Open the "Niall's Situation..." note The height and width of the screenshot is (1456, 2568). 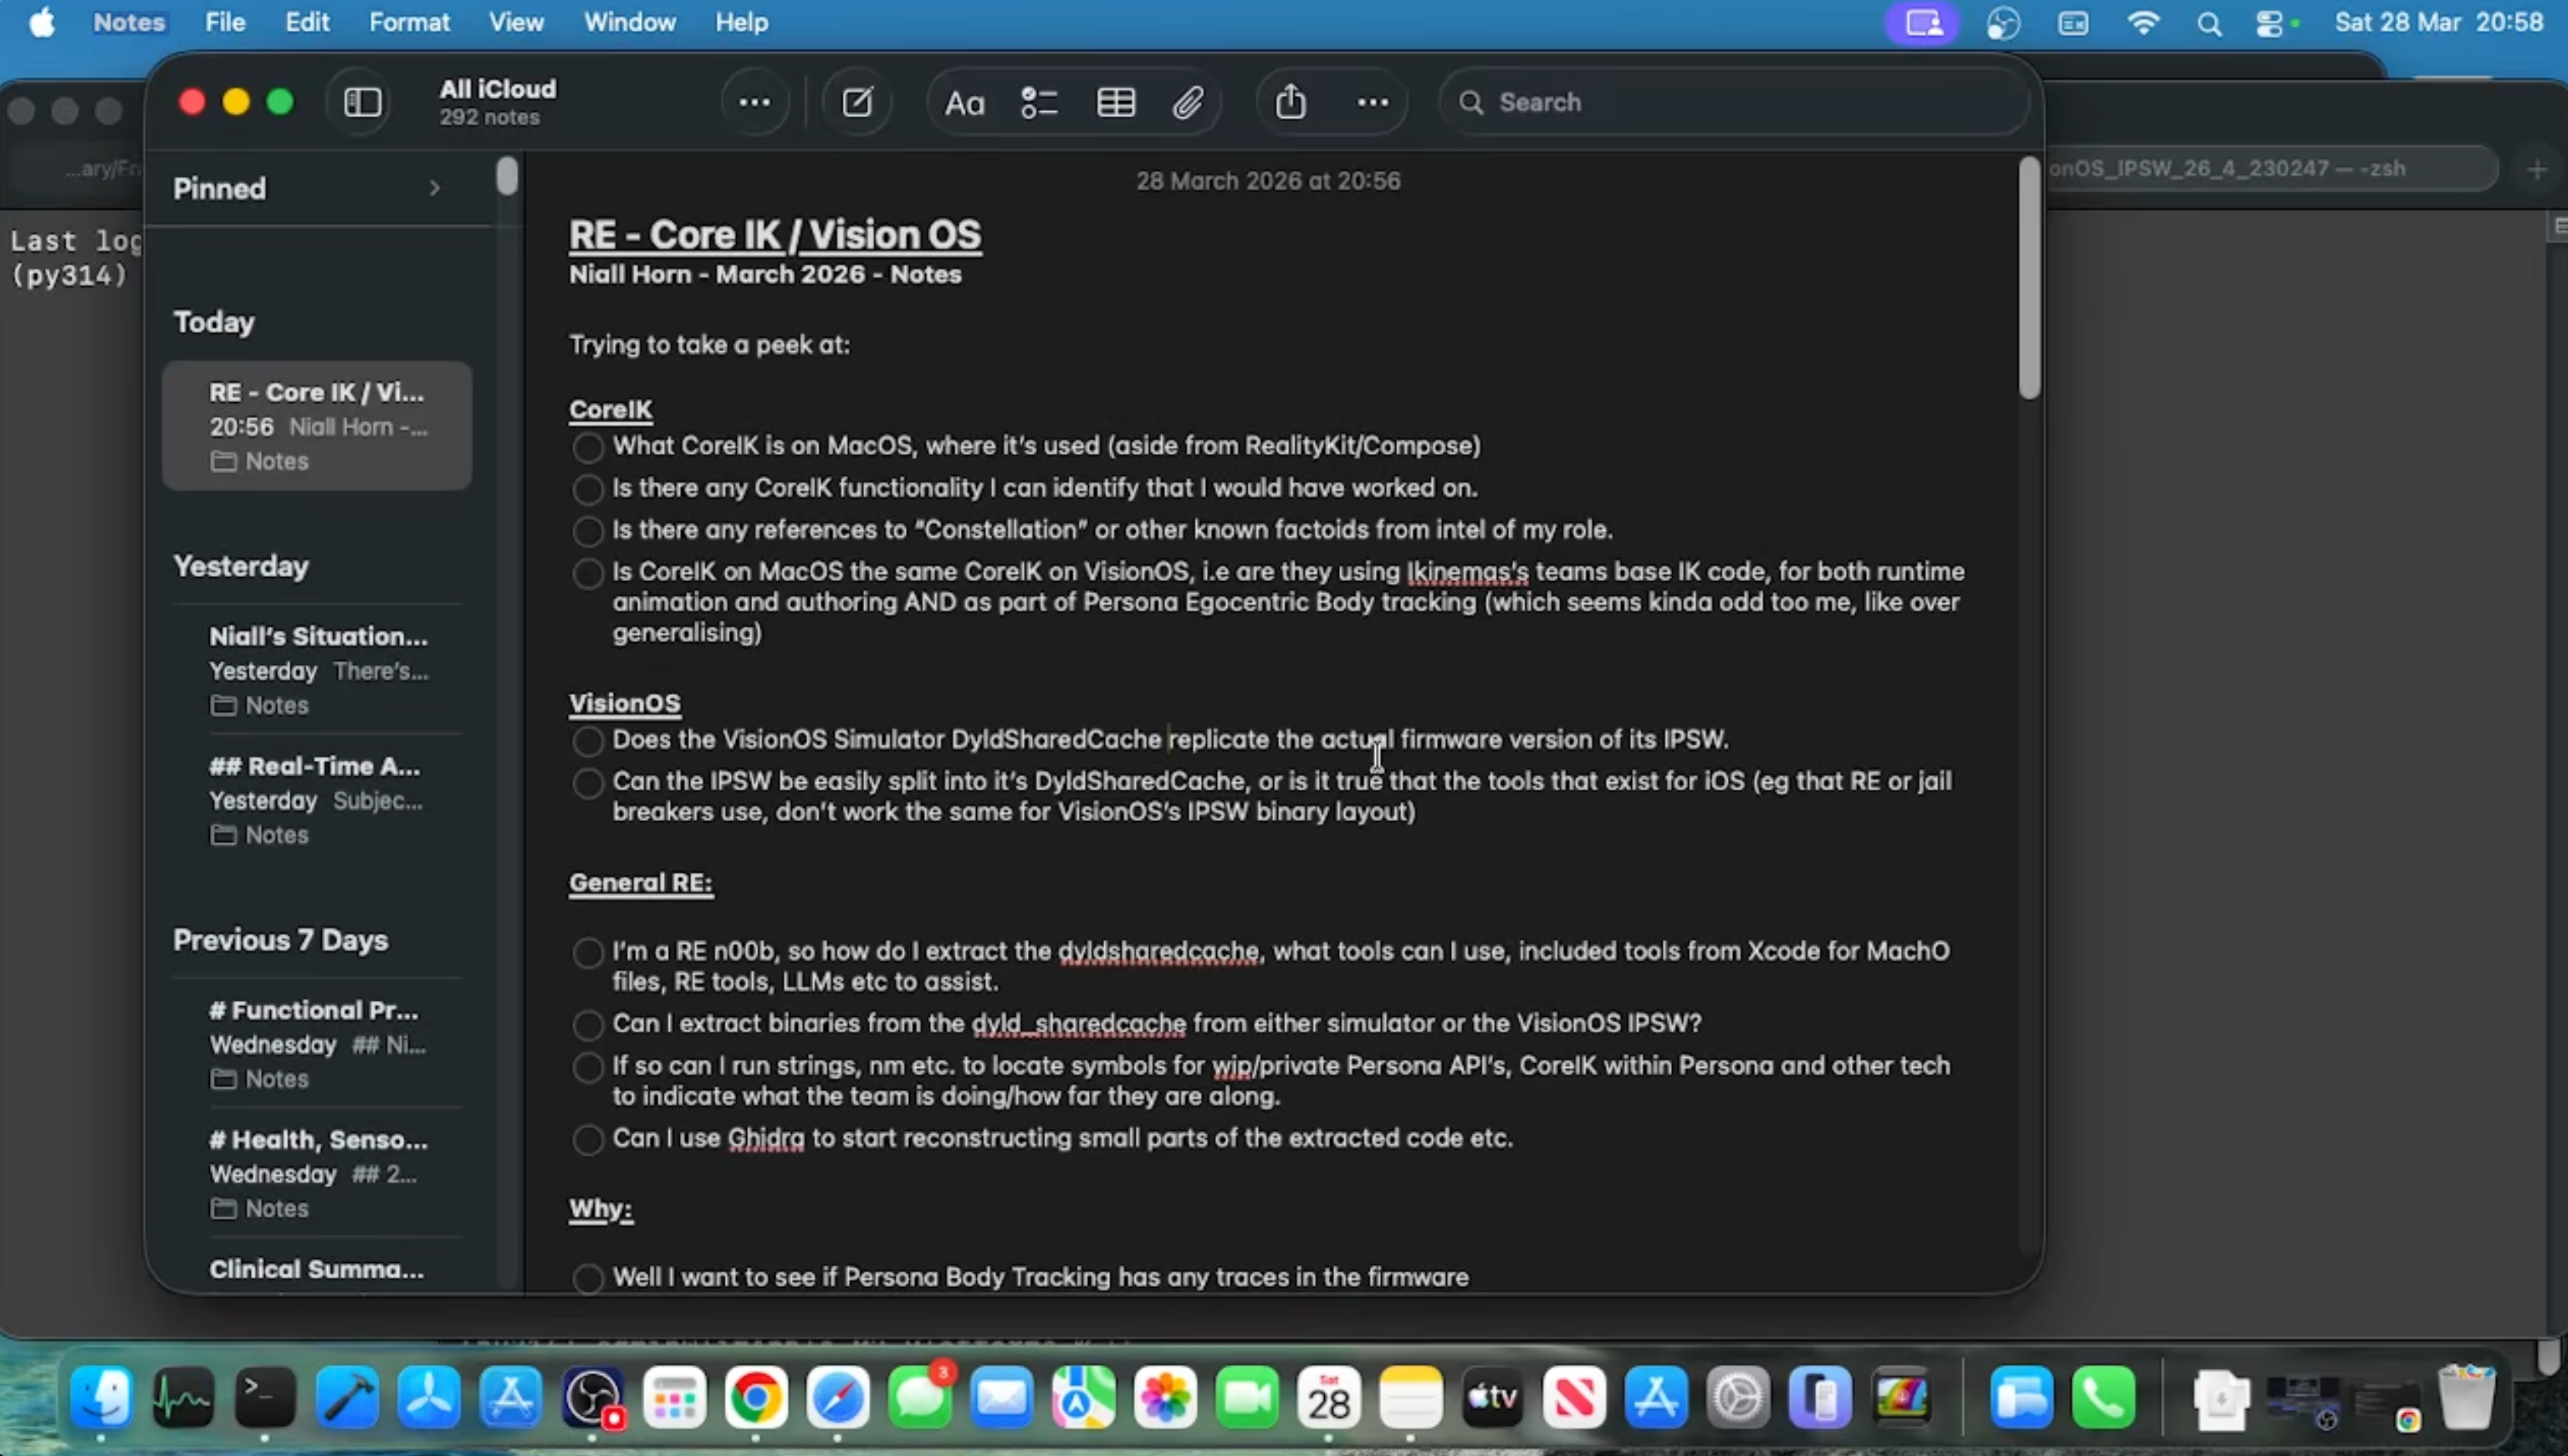[317, 670]
